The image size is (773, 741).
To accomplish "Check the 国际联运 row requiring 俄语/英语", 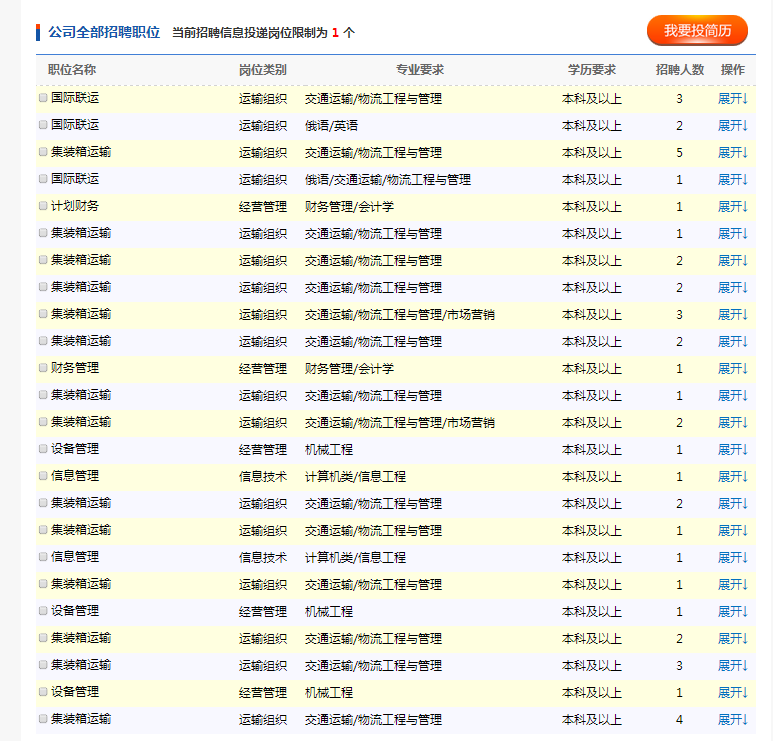I will click(x=43, y=125).
